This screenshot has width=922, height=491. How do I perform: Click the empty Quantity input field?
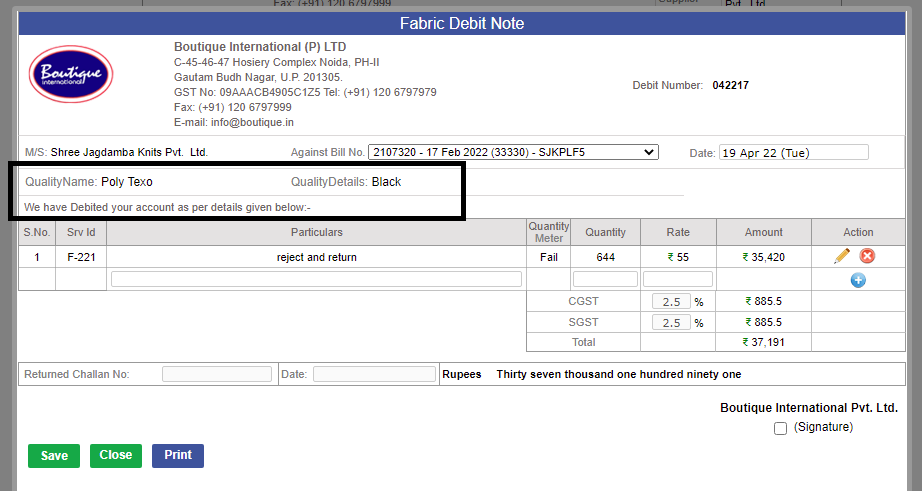click(606, 279)
